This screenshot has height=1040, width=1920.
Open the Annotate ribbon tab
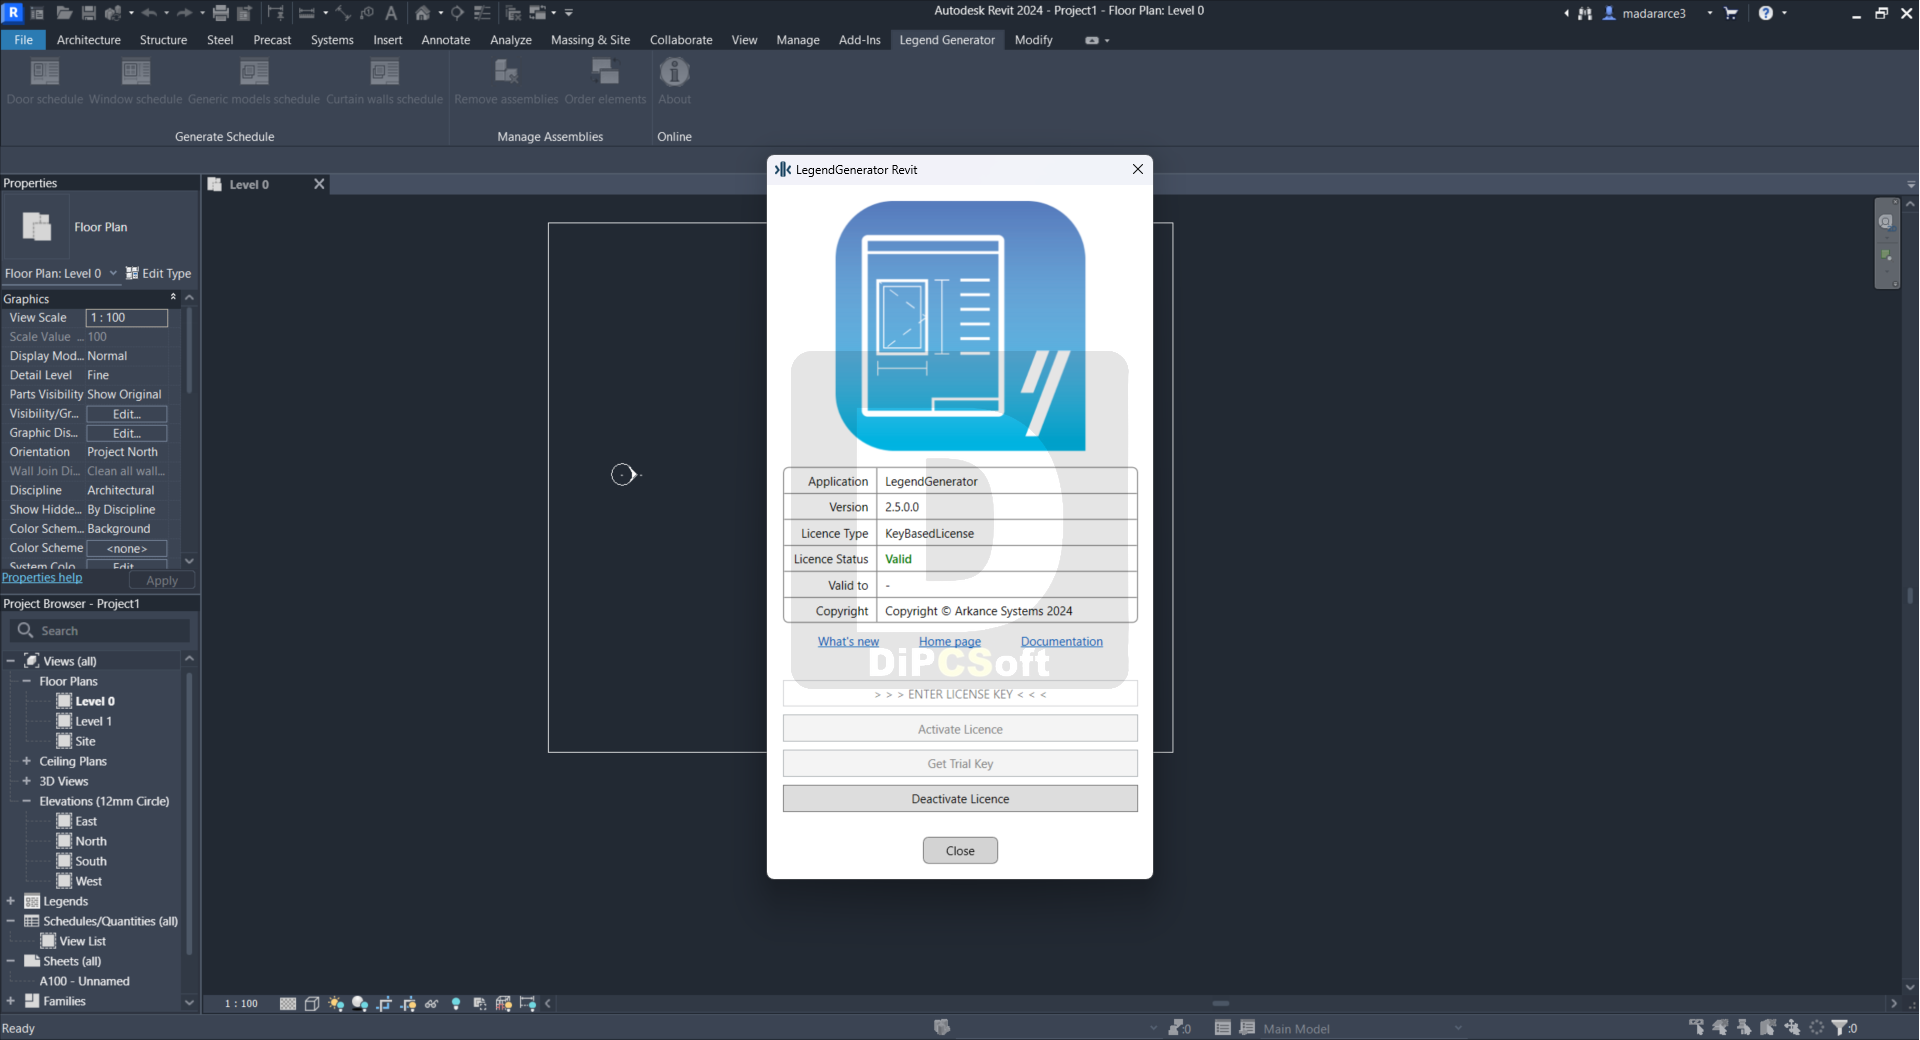pos(446,40)
